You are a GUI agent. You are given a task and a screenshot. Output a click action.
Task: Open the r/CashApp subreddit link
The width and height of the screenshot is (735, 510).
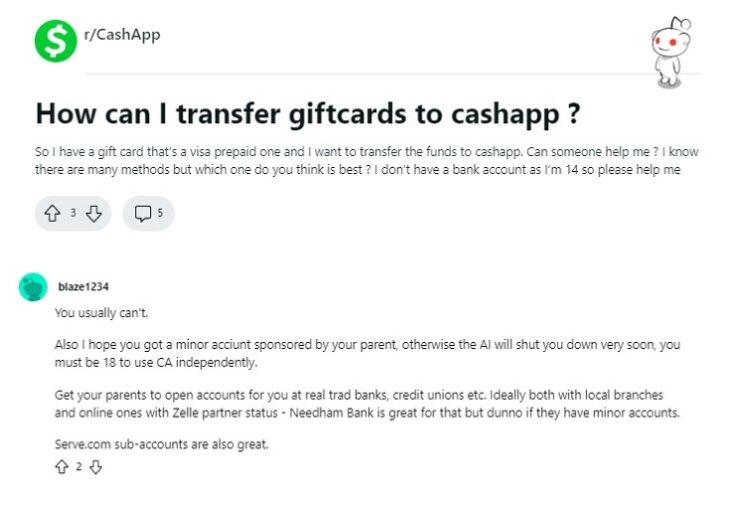(122, 35)
